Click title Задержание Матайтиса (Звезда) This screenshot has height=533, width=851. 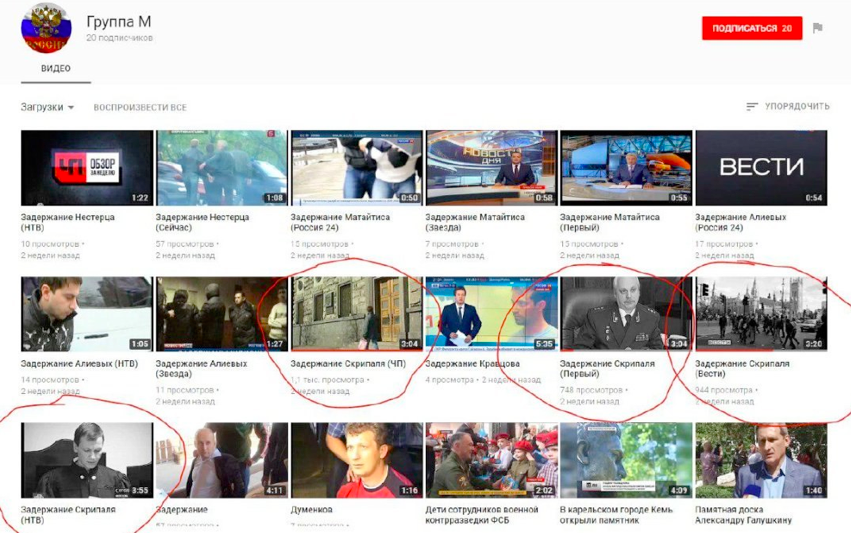tap(475, 222)
